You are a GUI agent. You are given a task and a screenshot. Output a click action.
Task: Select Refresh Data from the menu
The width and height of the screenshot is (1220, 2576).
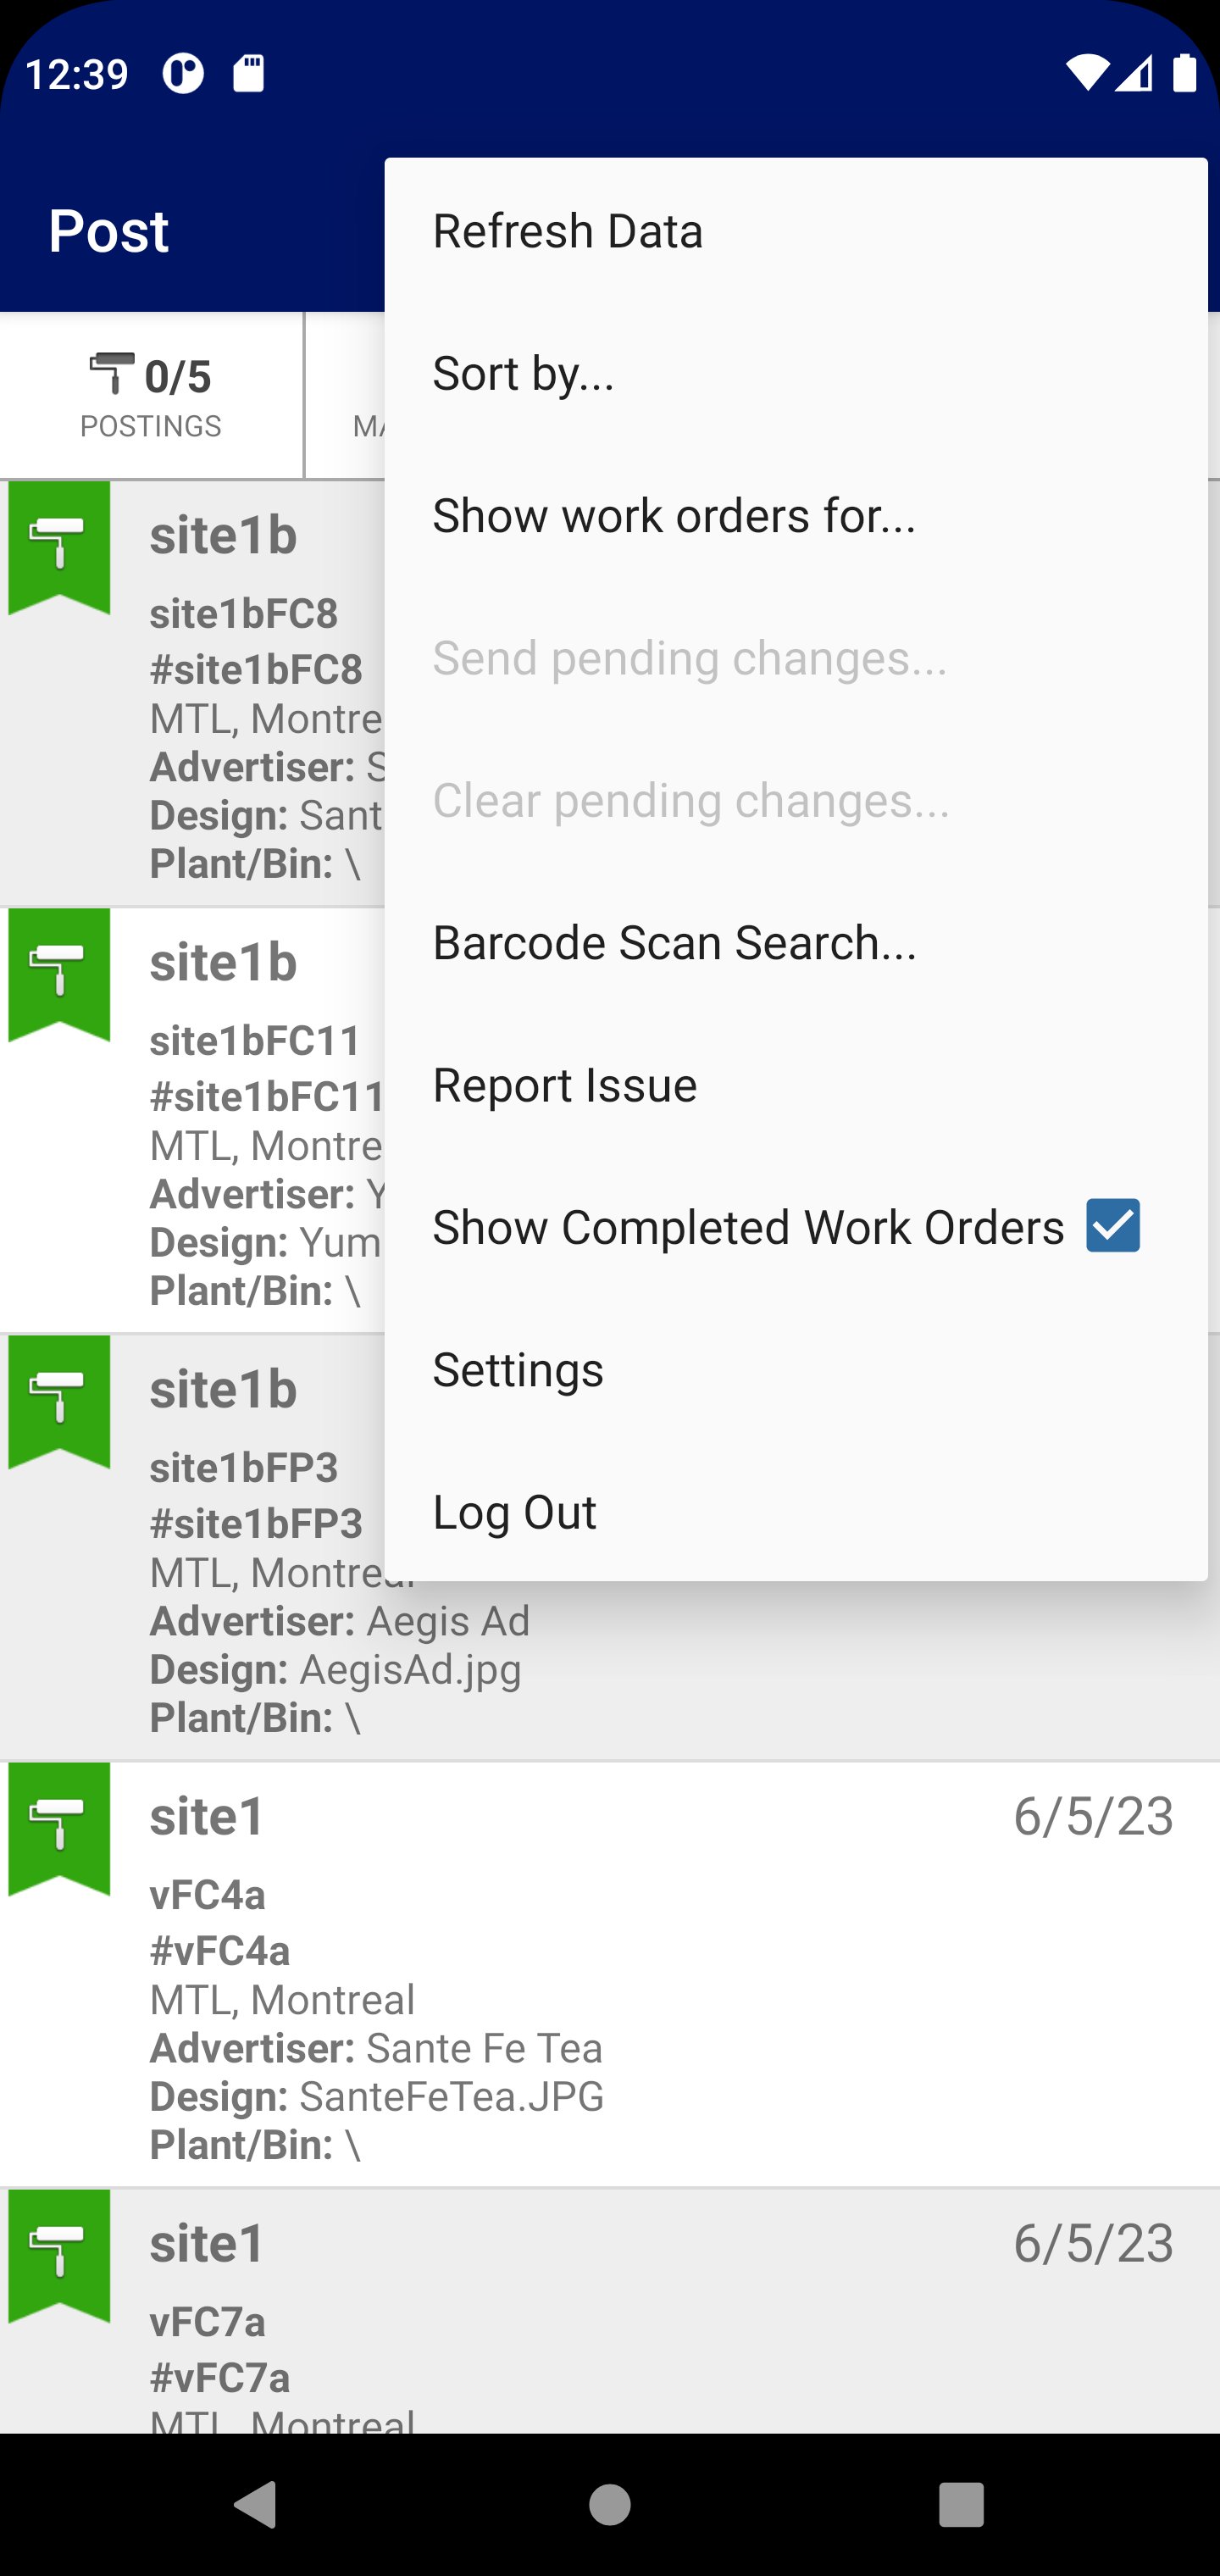click(x=567, y=231)
